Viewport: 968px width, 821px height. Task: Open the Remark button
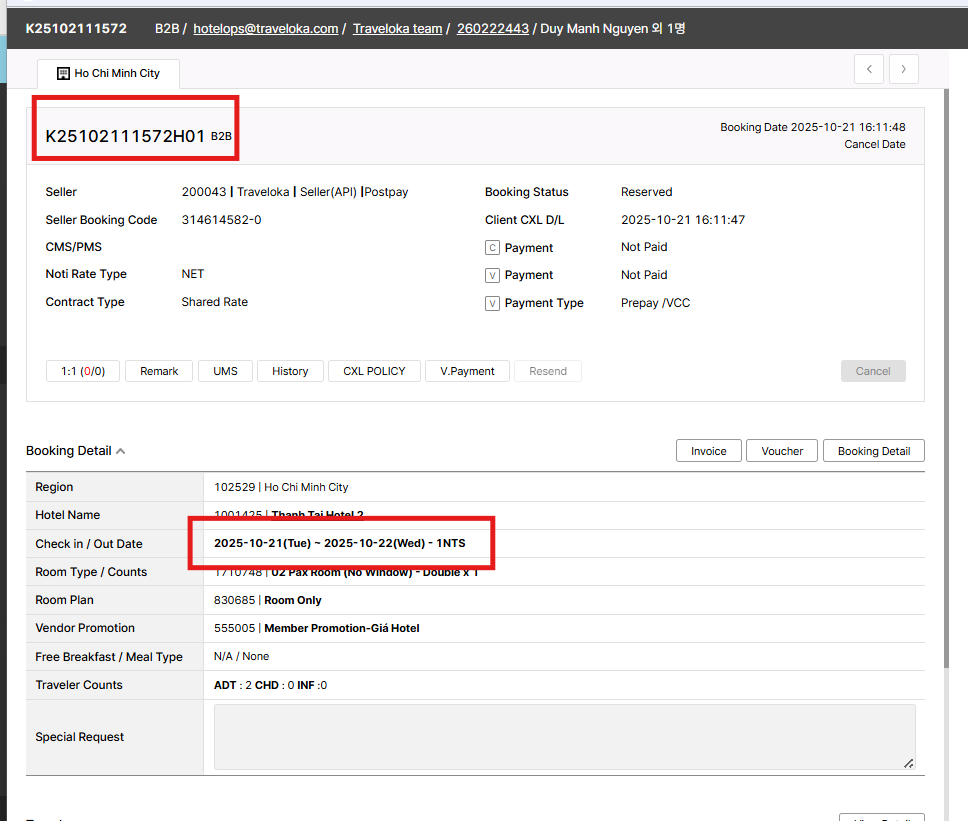[159, 371]
